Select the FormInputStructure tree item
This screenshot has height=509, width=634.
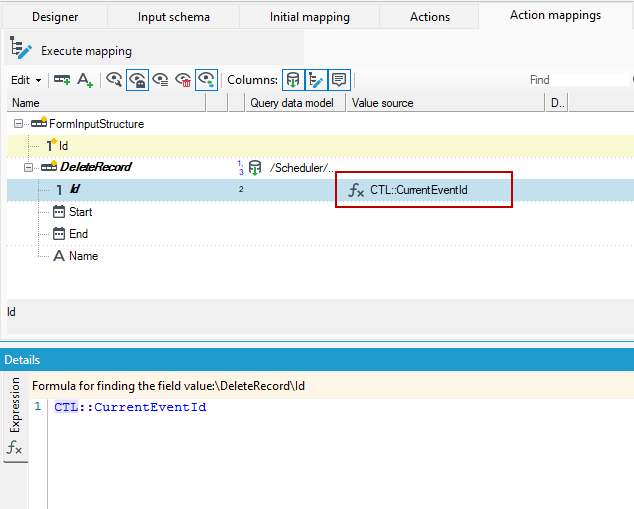tap(96, 124)
